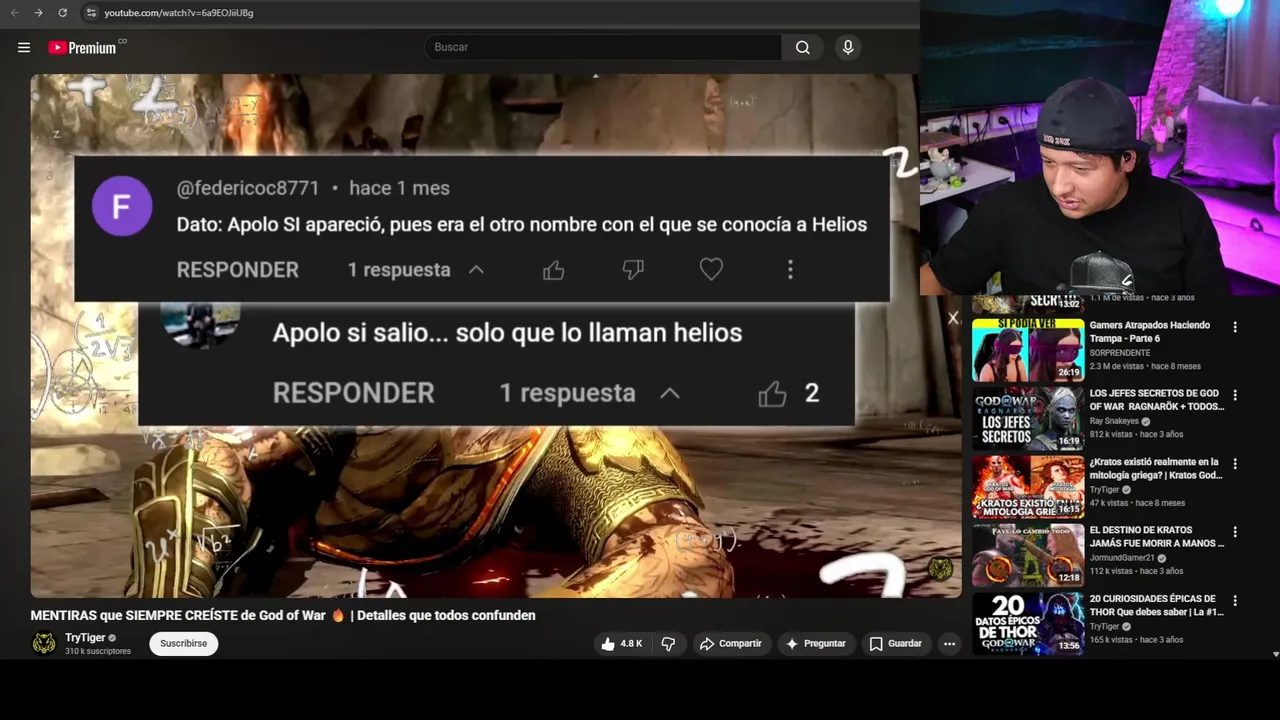Open 20 datos épicos de Thor thumbnail

click(x=1028, y=623)
